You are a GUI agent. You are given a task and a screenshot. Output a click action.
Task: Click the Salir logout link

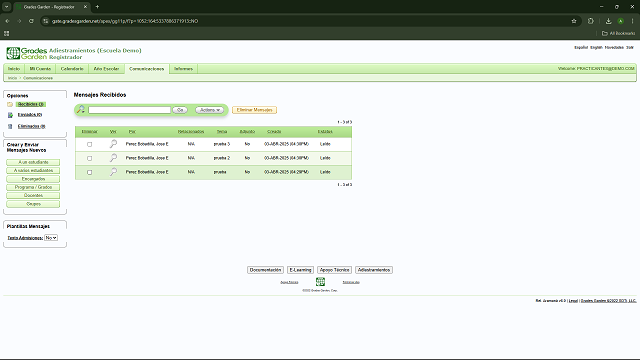630,47
